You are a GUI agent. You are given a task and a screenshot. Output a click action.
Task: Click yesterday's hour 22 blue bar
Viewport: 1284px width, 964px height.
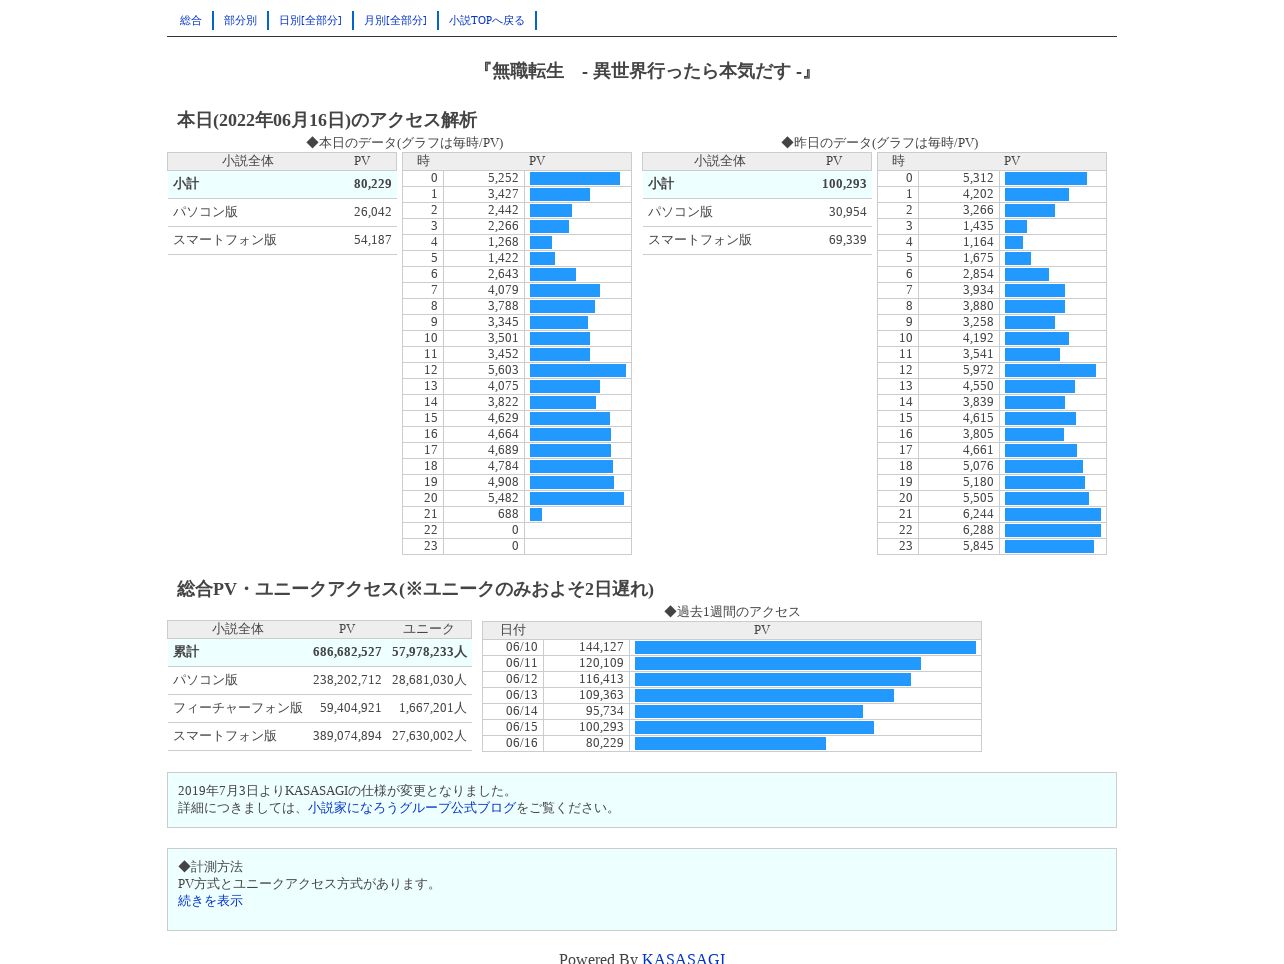(1053, 530)
